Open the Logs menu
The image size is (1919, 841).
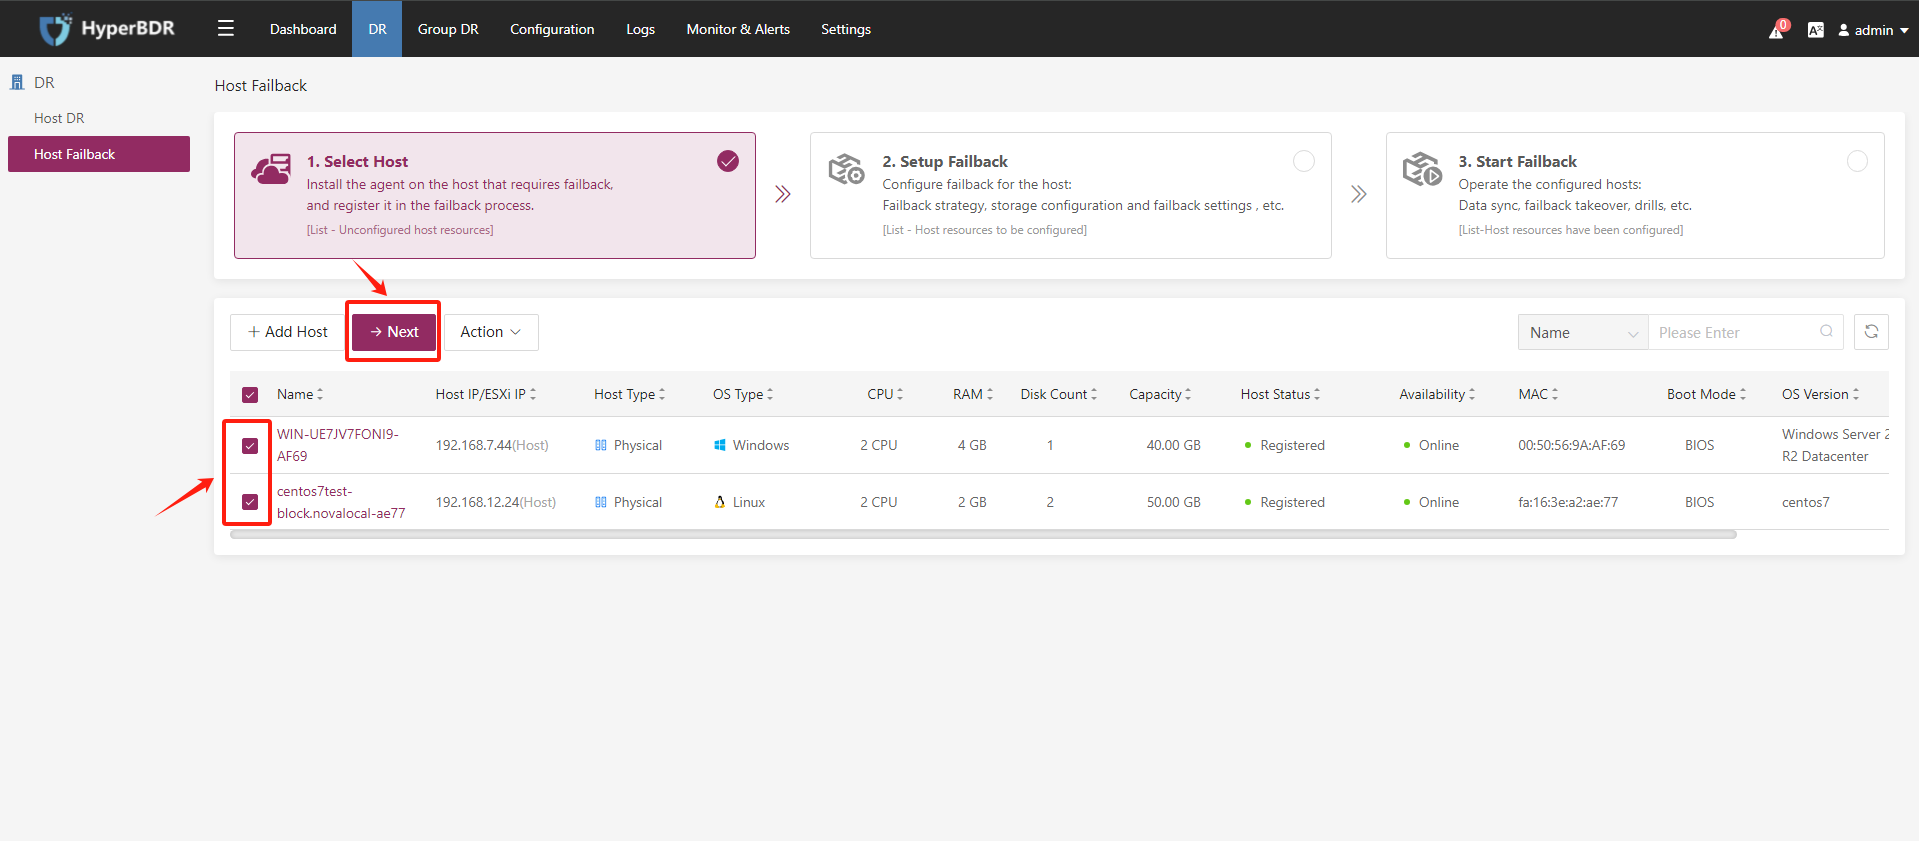[x=640, y=29]
